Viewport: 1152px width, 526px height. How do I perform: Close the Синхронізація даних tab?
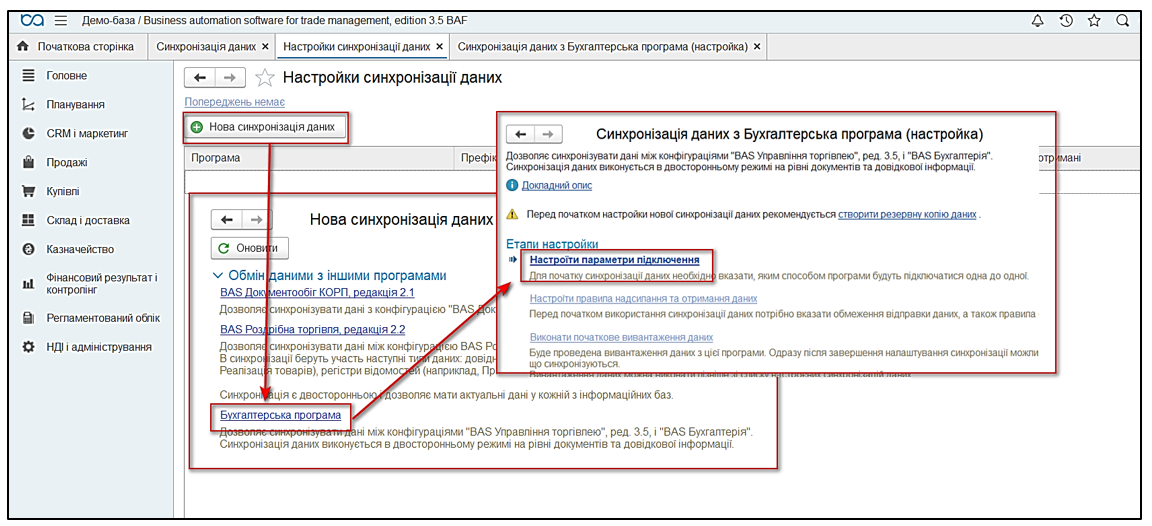click(x=265, y=46)
